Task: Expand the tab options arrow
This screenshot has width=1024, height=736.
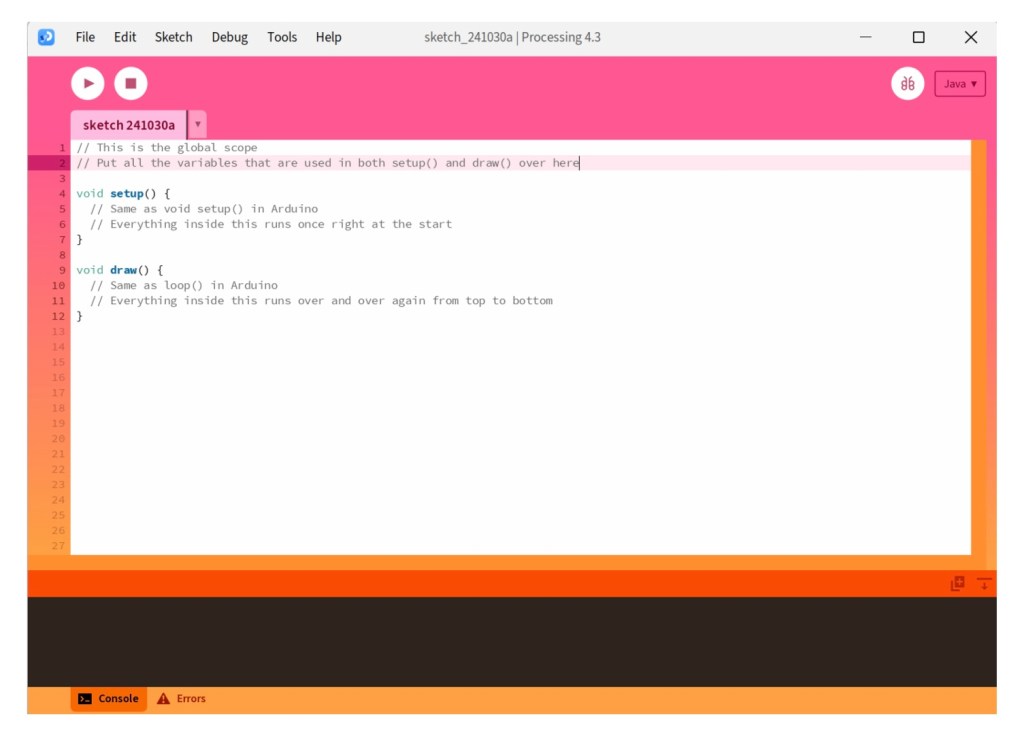Action: coord(198,125)
